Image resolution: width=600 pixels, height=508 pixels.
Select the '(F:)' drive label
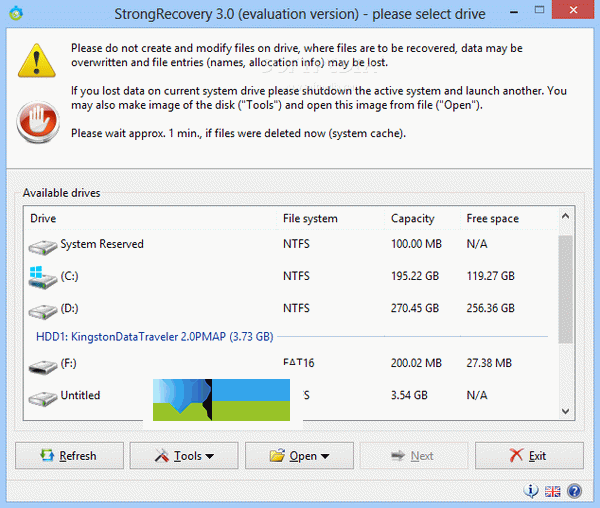[68, 363]
